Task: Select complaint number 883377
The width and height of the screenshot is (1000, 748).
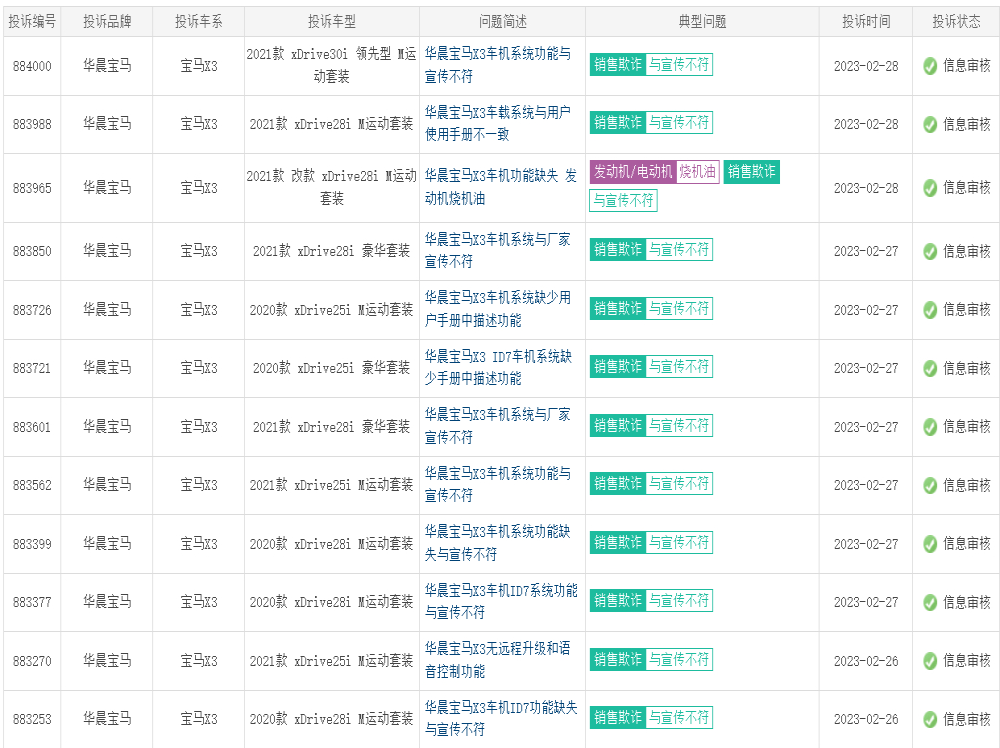Action: tap(32, 603)
